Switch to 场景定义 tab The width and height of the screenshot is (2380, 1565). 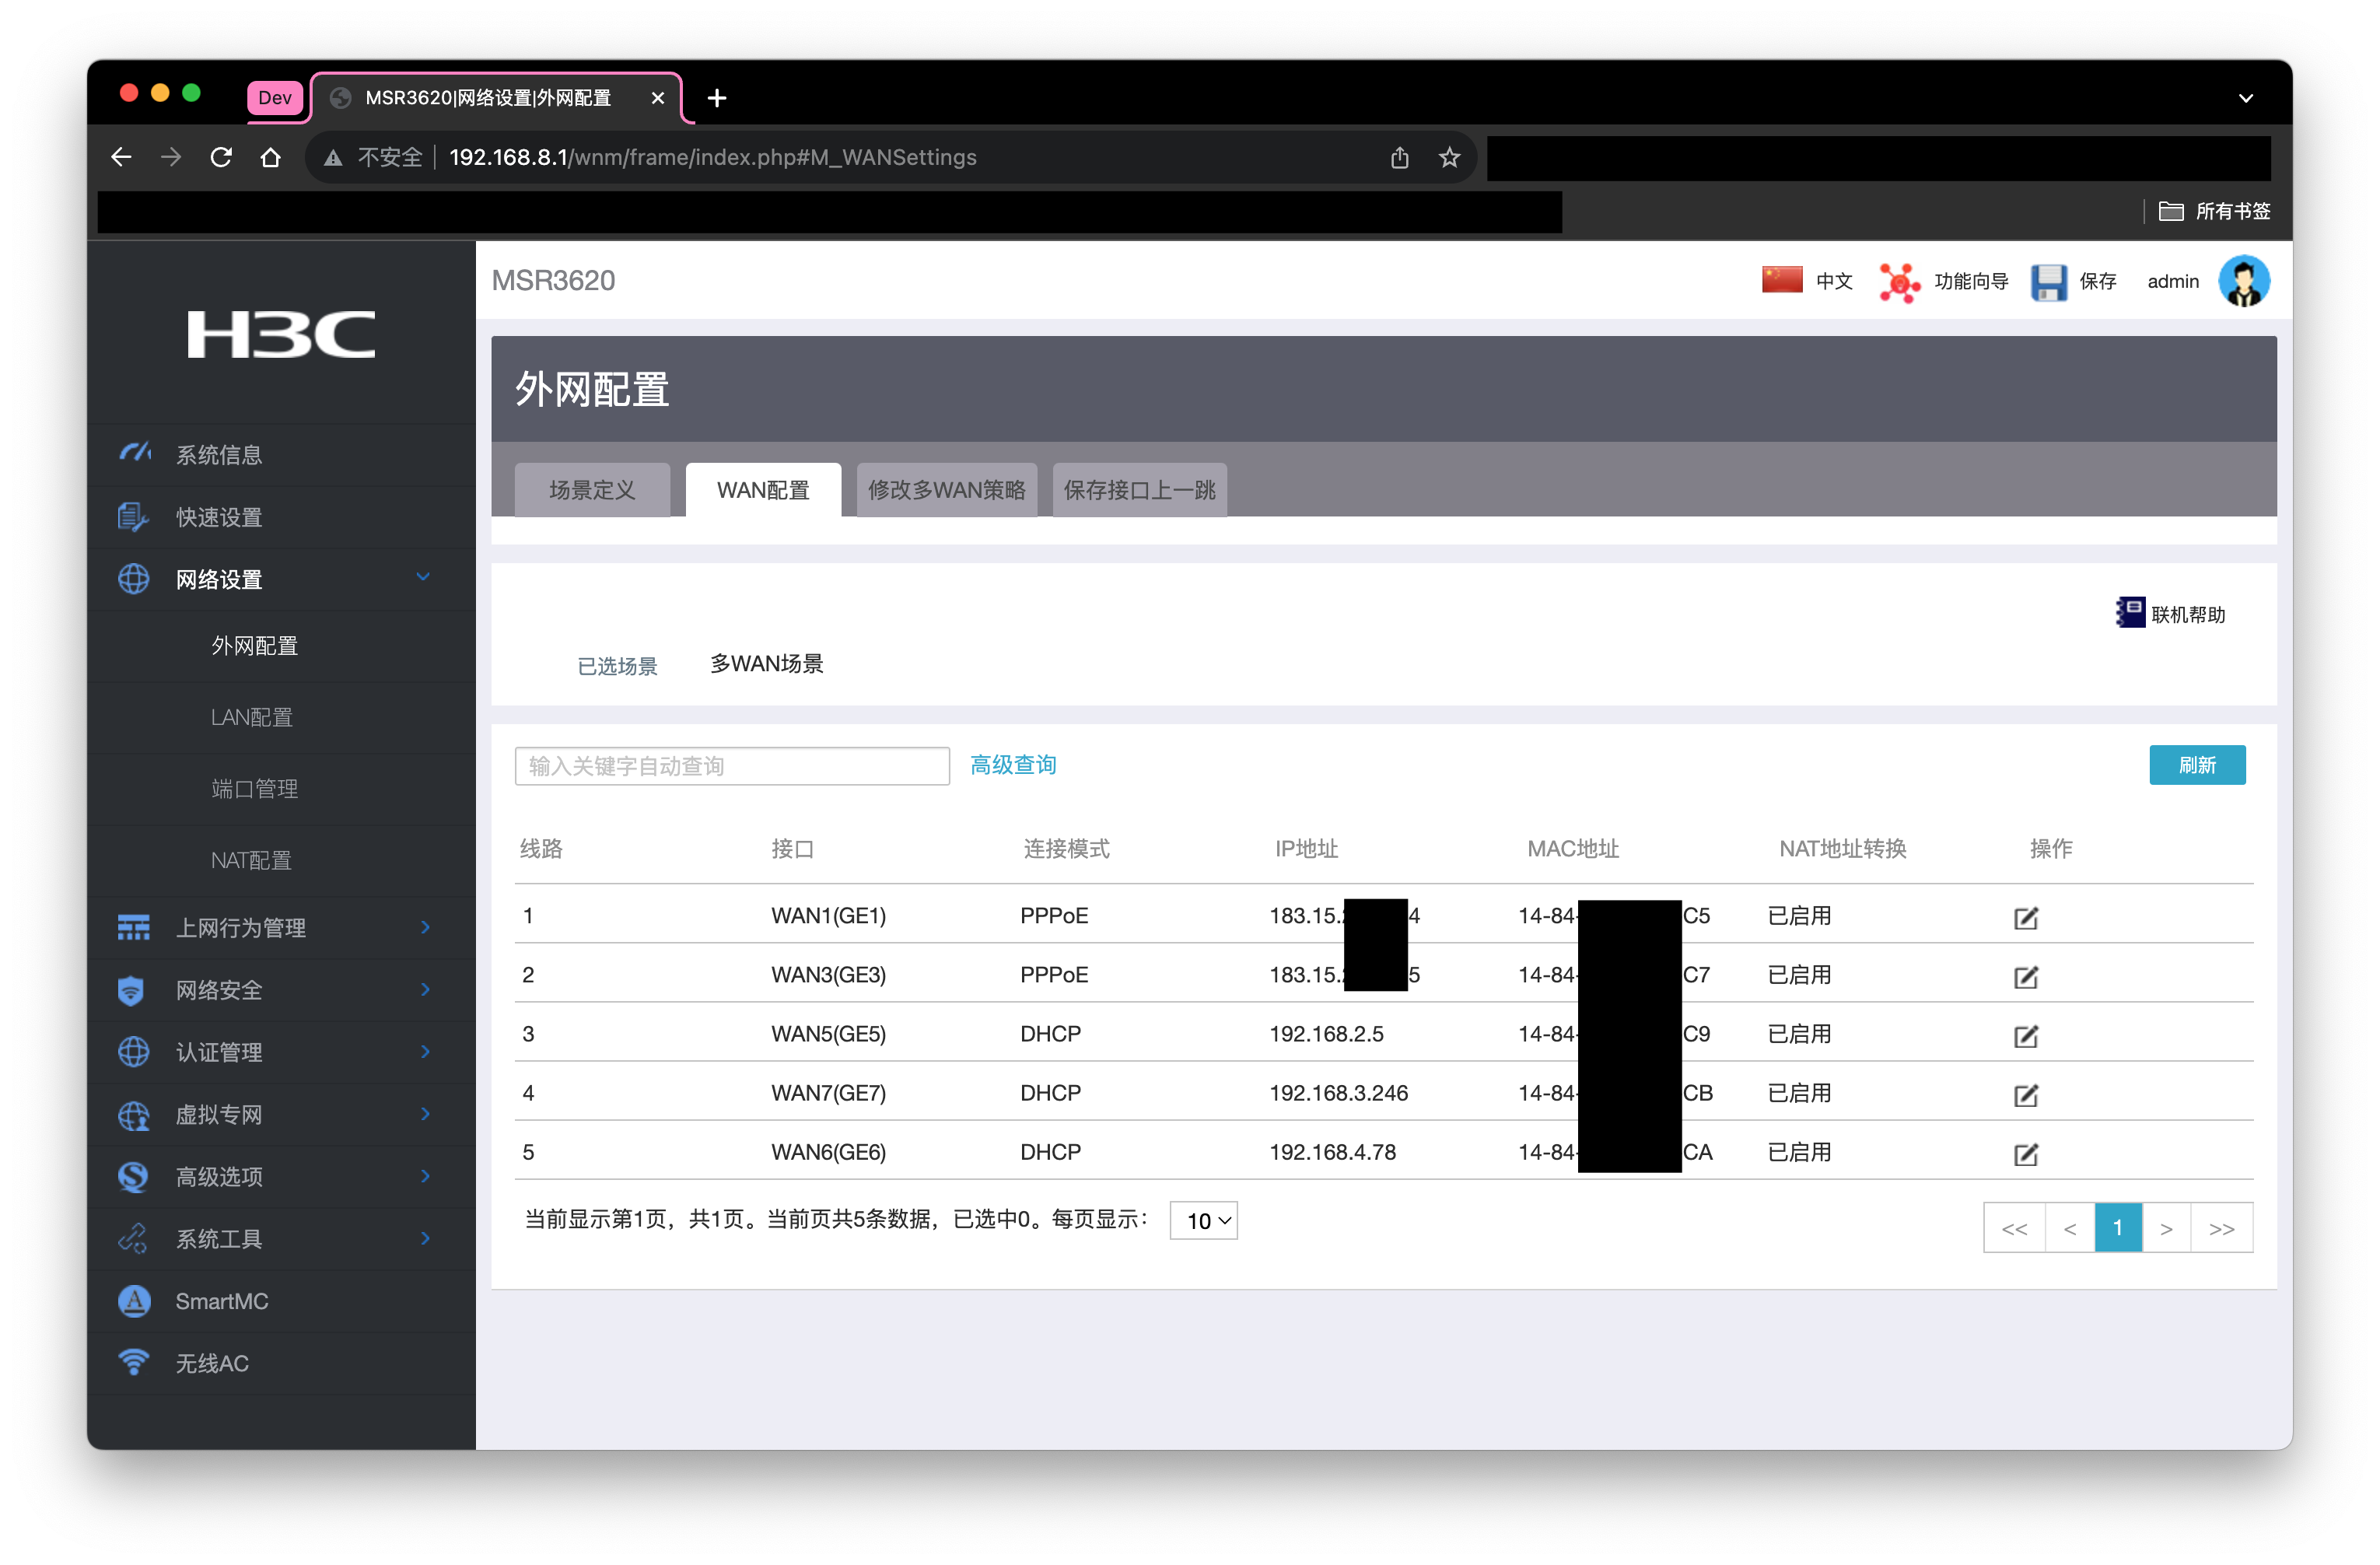pos(592,490)
